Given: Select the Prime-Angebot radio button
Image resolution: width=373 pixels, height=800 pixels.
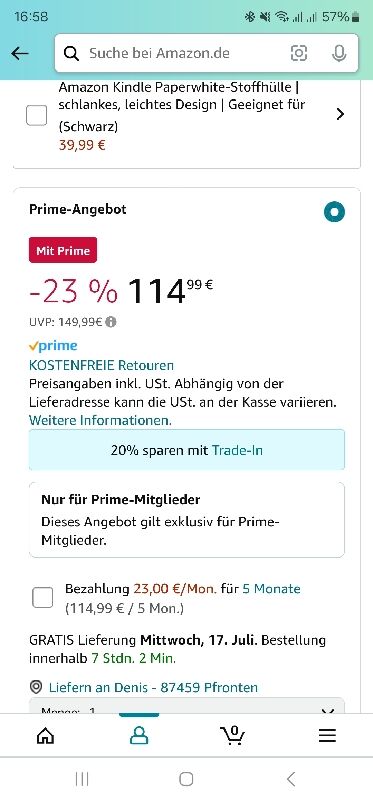Looking at the screenshot, I should 334,212.
